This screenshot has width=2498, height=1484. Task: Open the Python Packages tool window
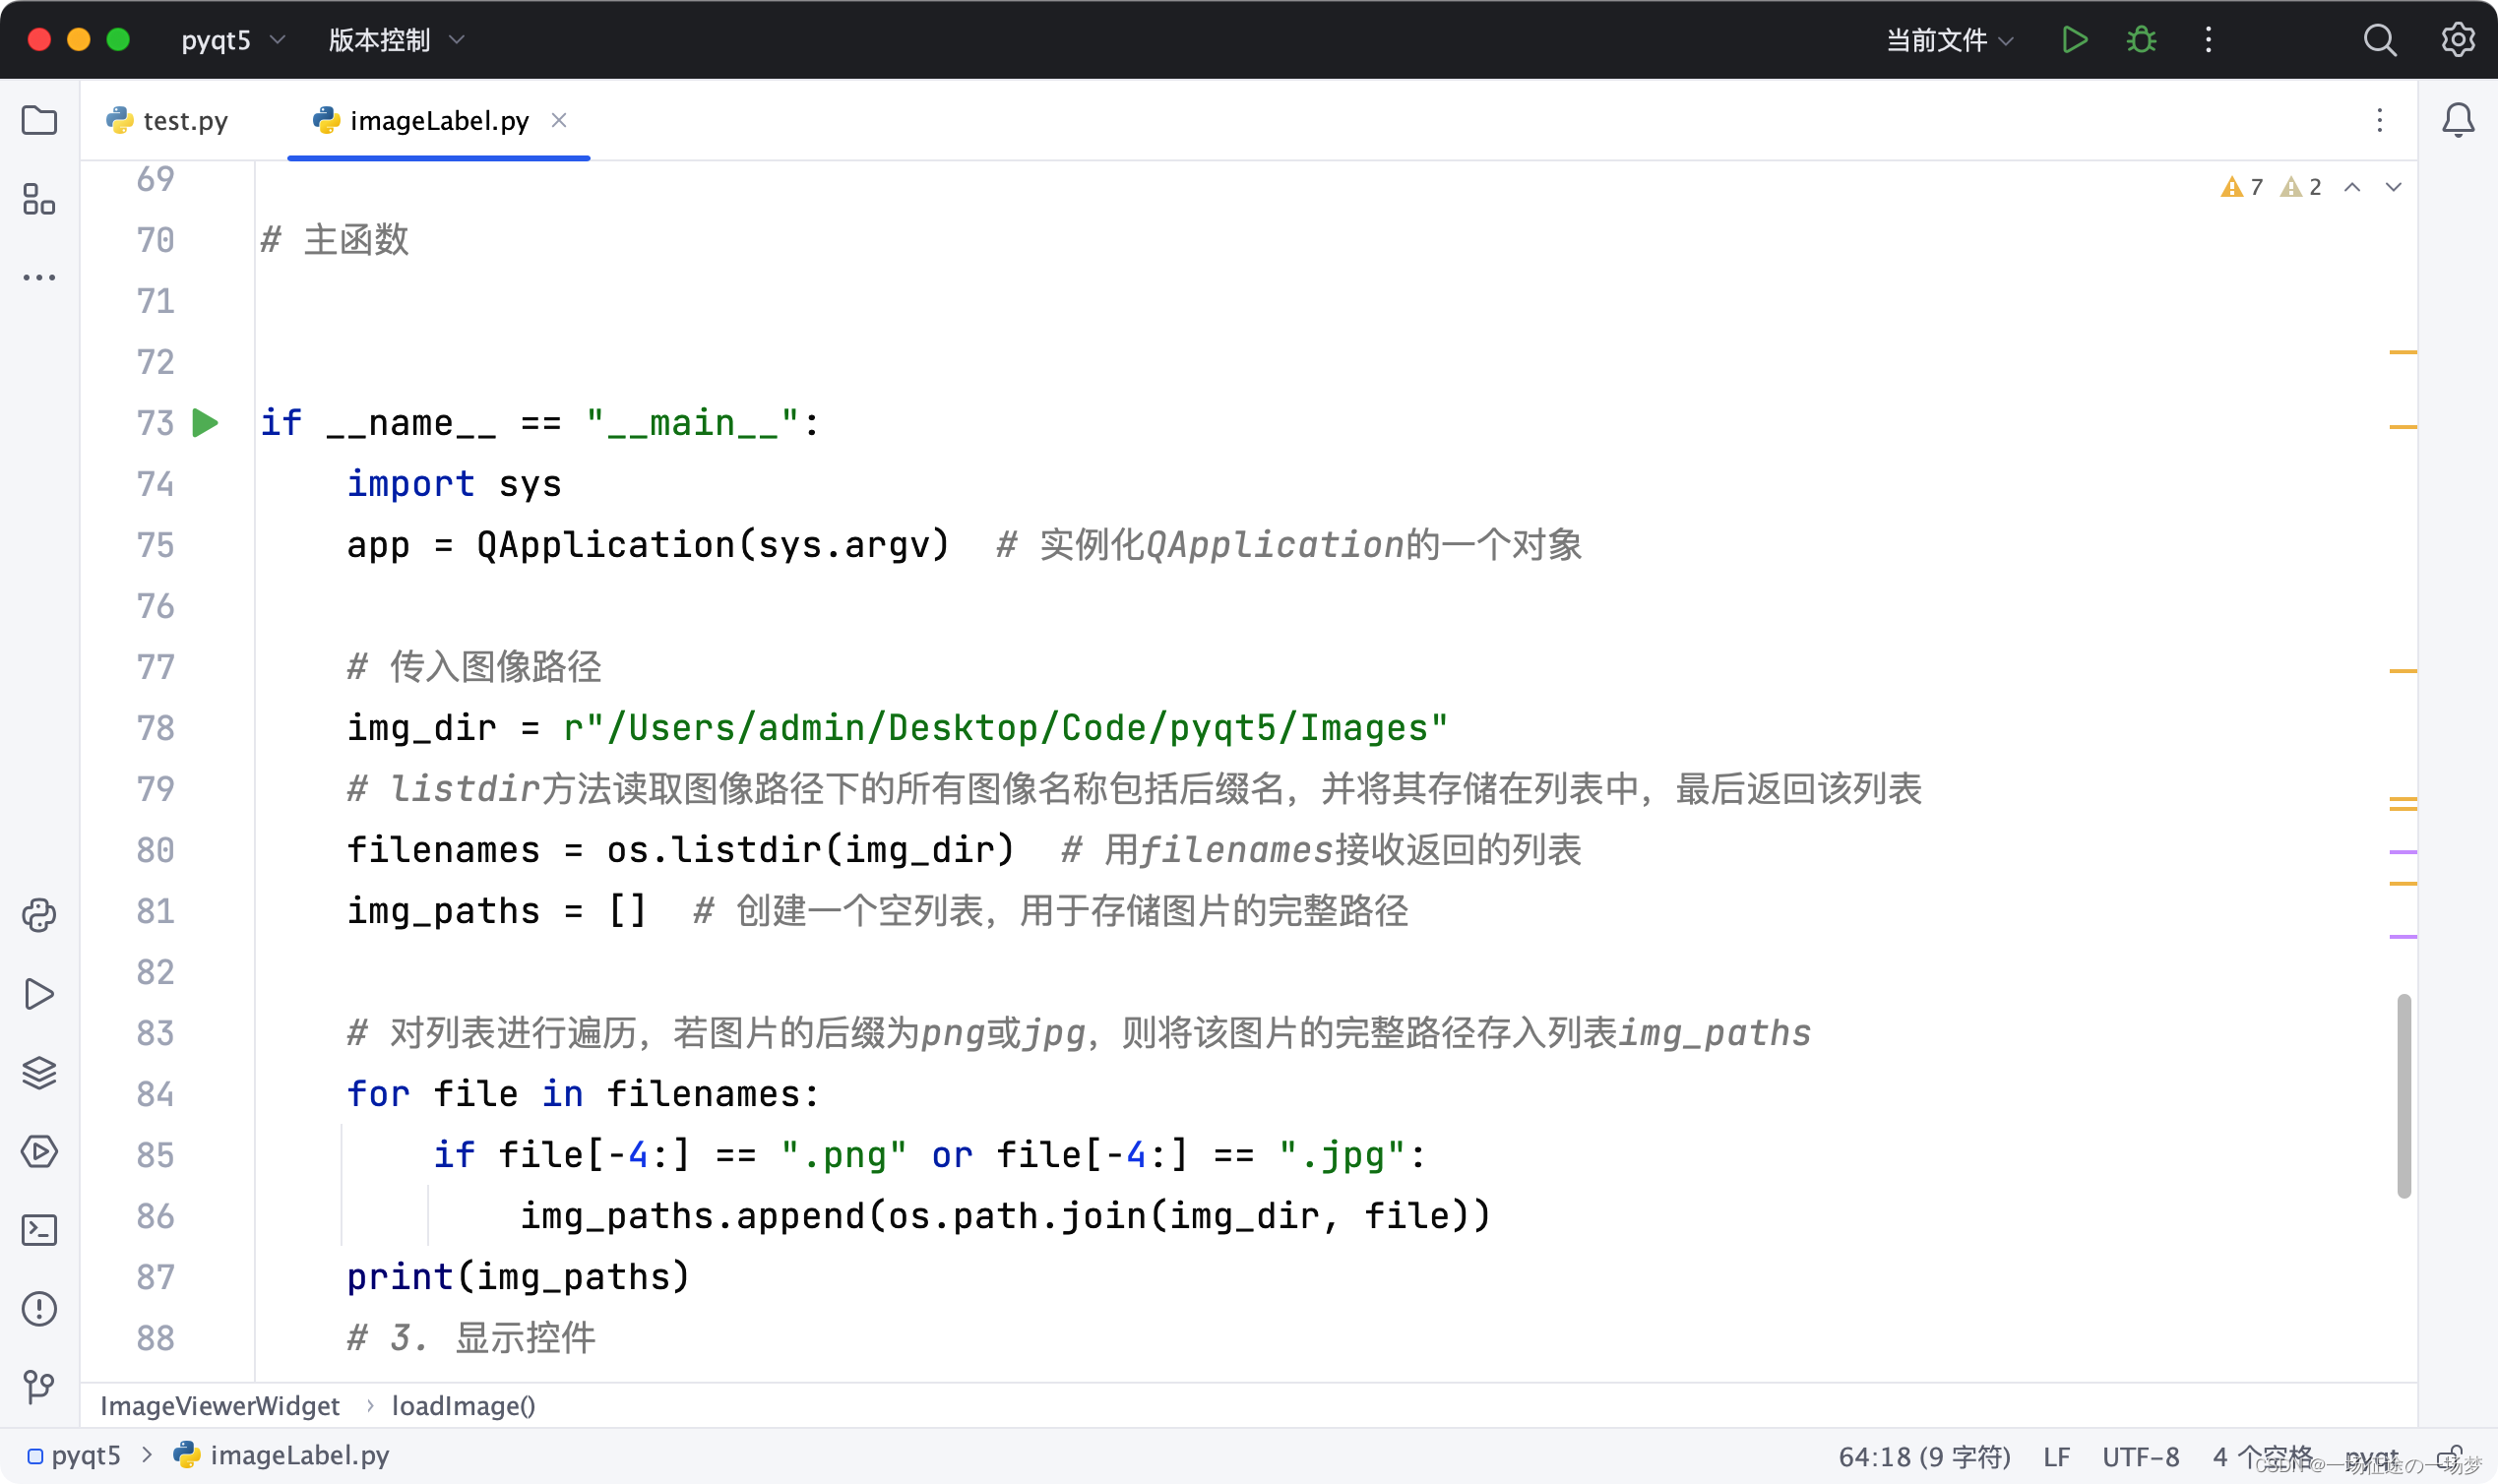(x=40, y=1073)
